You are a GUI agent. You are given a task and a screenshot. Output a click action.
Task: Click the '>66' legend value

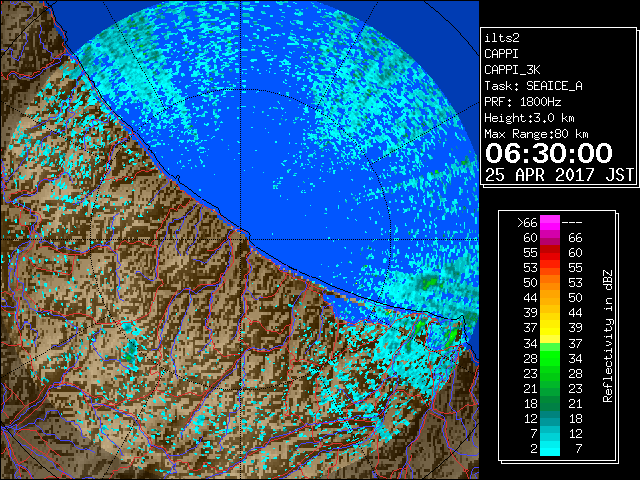click(527, 223)
